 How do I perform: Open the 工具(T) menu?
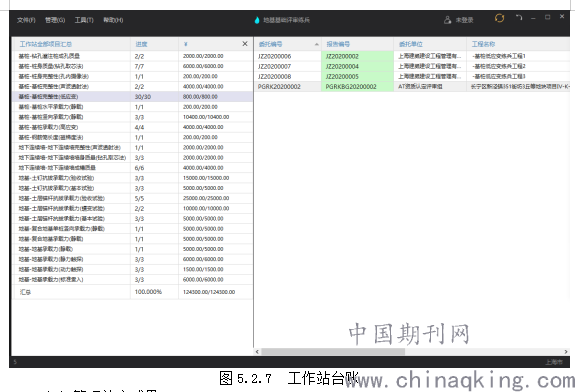[84, 20]
